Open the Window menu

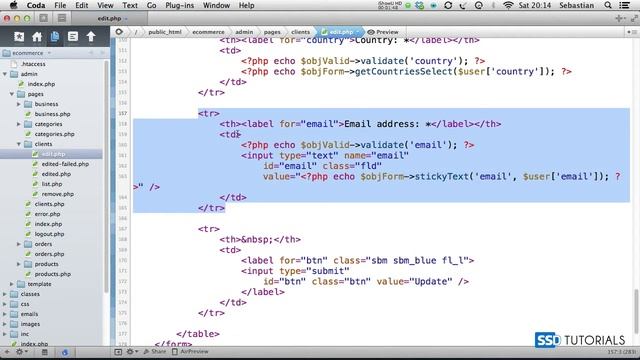coord(216,5)
